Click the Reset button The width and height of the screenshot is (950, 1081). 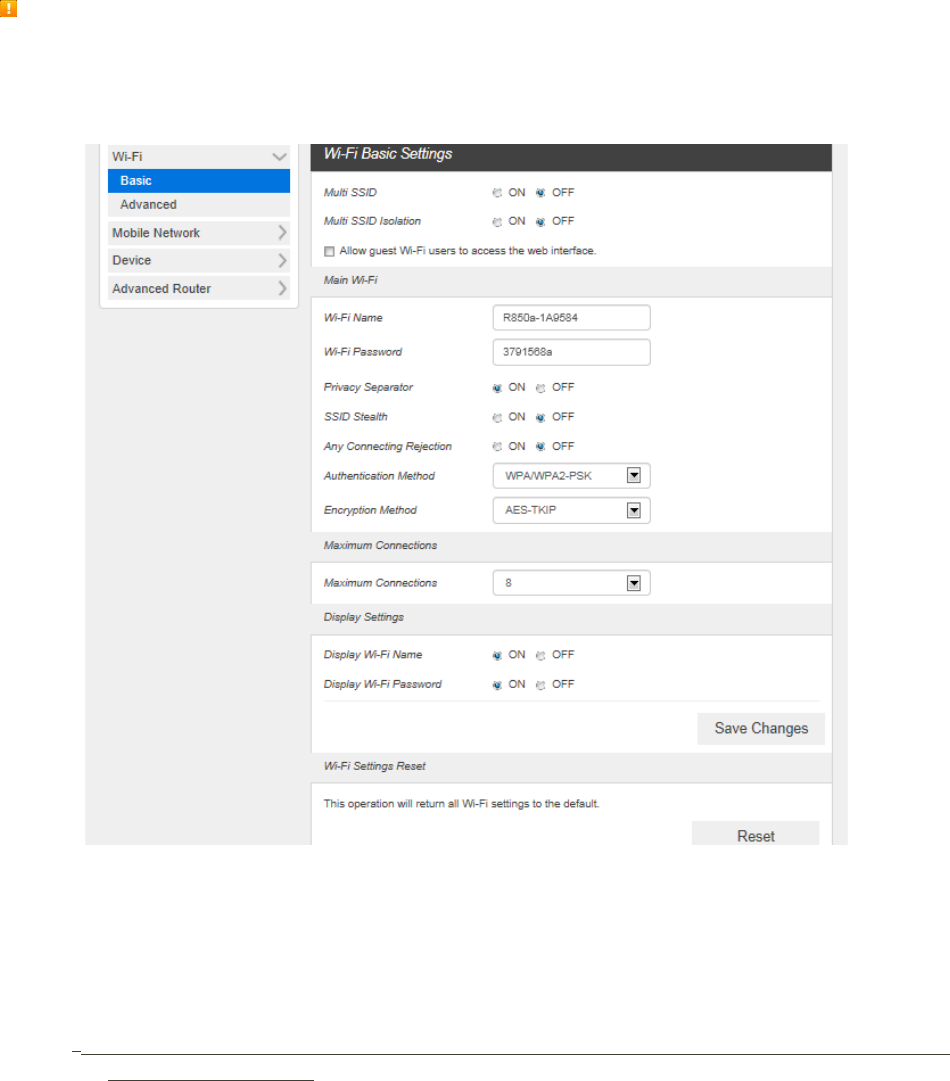point(756,834)
